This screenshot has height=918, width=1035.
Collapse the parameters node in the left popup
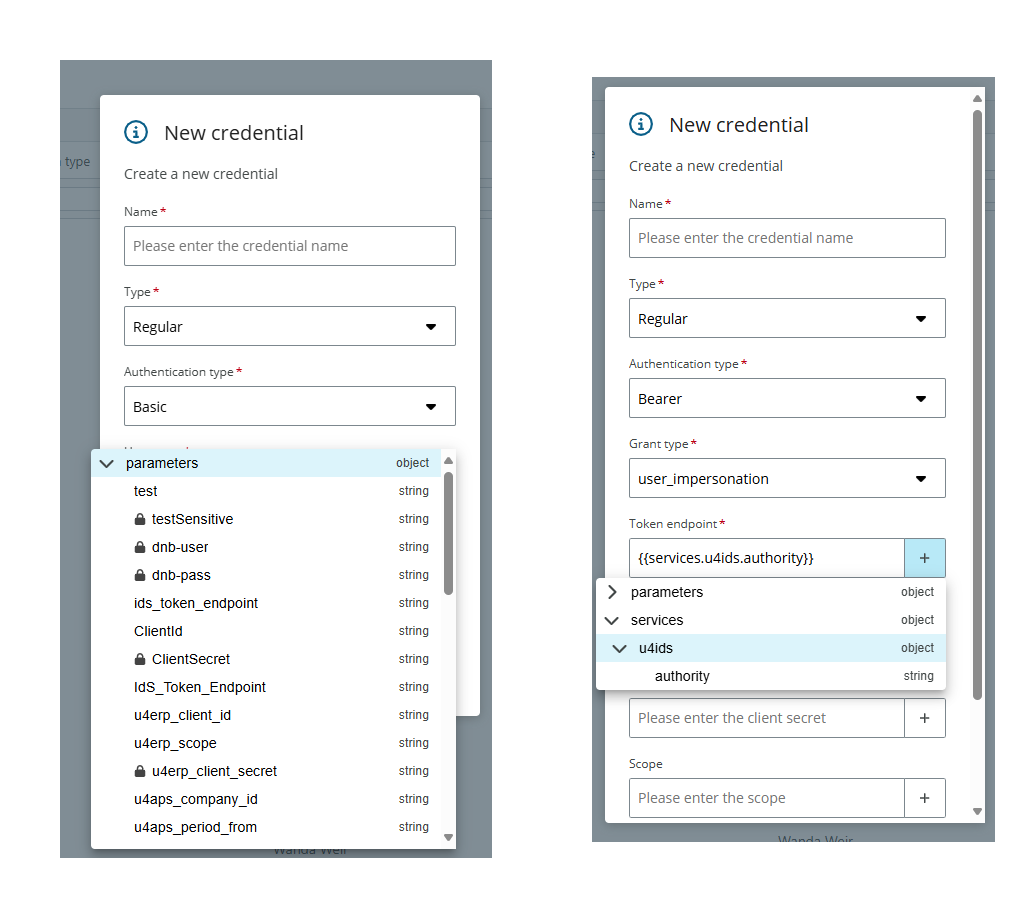pyautogui.click(x=106, y=463)
